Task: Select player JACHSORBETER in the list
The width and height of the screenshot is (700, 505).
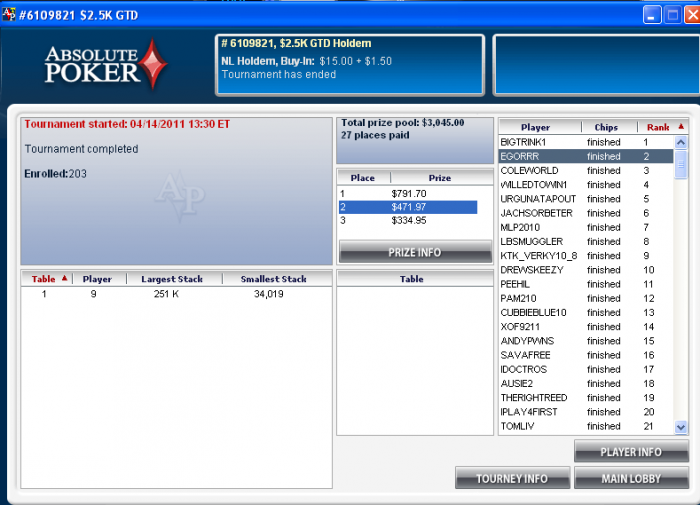Action: [586, 213]
